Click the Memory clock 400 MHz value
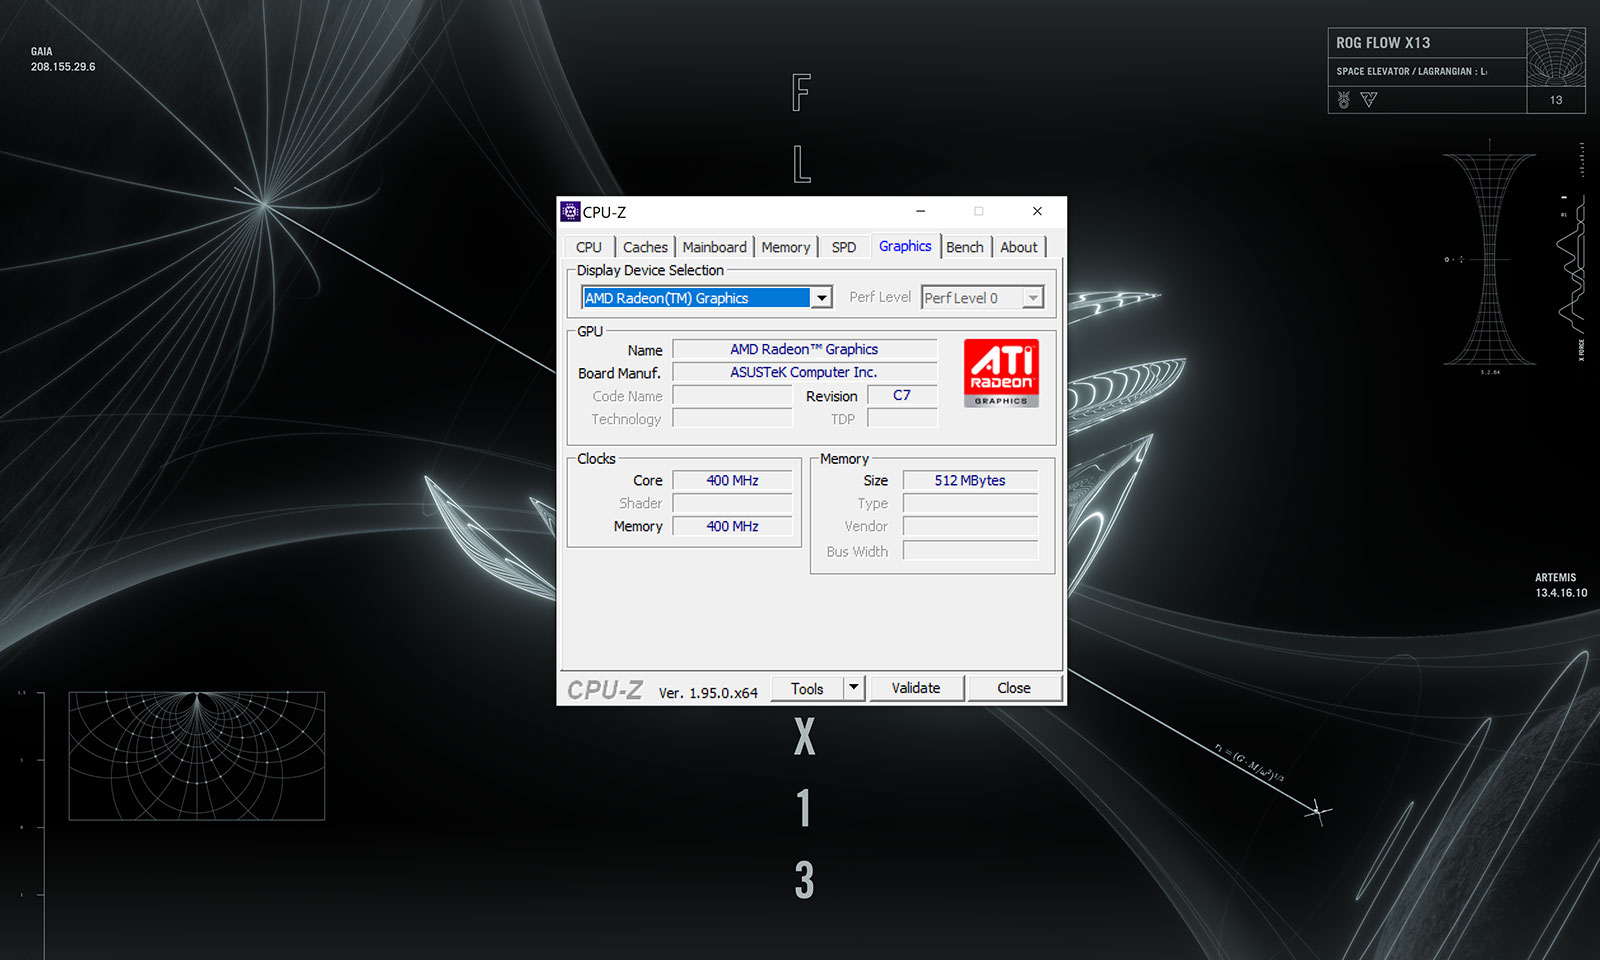Image resolution: width=1600 pixels, height=960 pixels. tap(733, 526)
